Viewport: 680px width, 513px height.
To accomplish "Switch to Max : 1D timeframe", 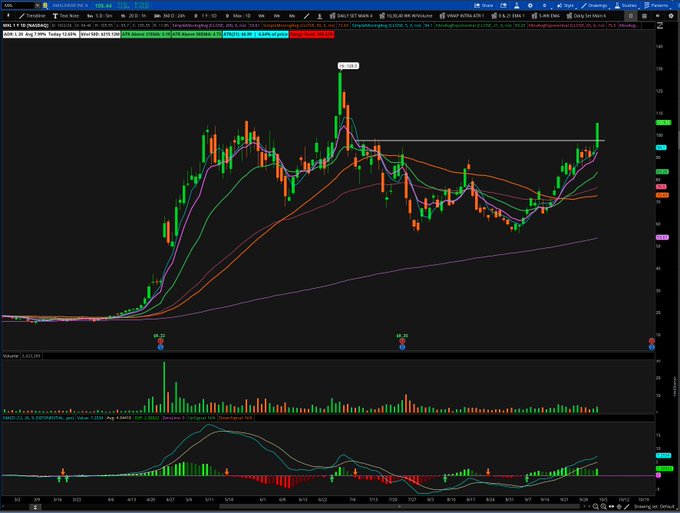I will click(238, 16).
